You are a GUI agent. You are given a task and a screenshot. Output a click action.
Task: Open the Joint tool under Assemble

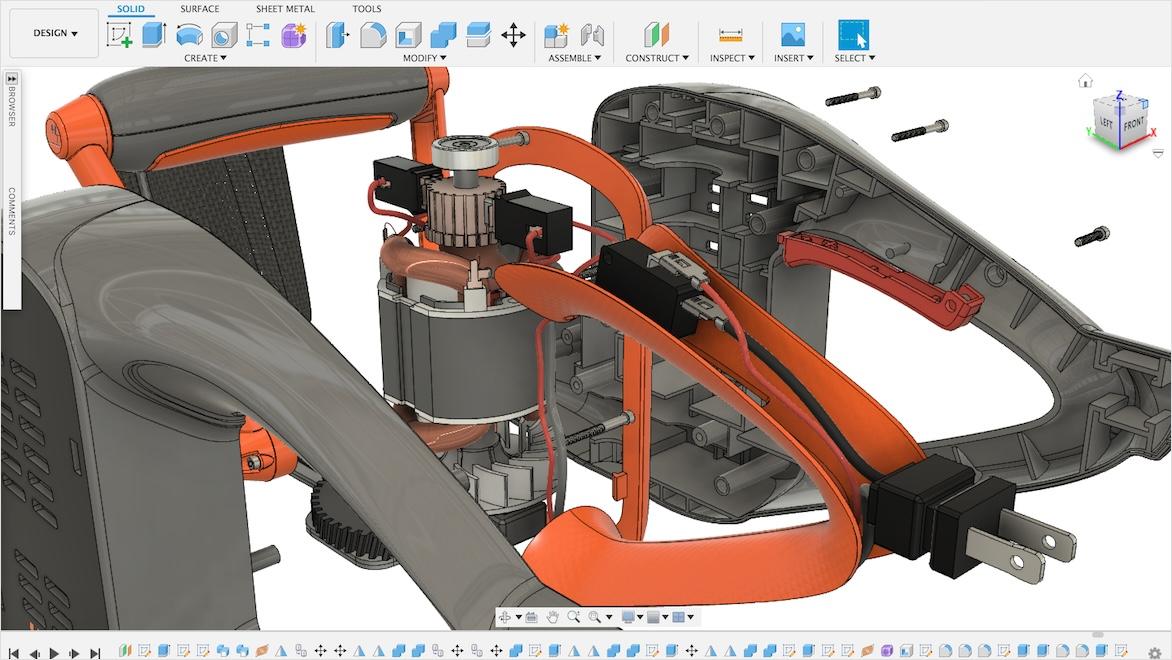click(x=591, y=35)
